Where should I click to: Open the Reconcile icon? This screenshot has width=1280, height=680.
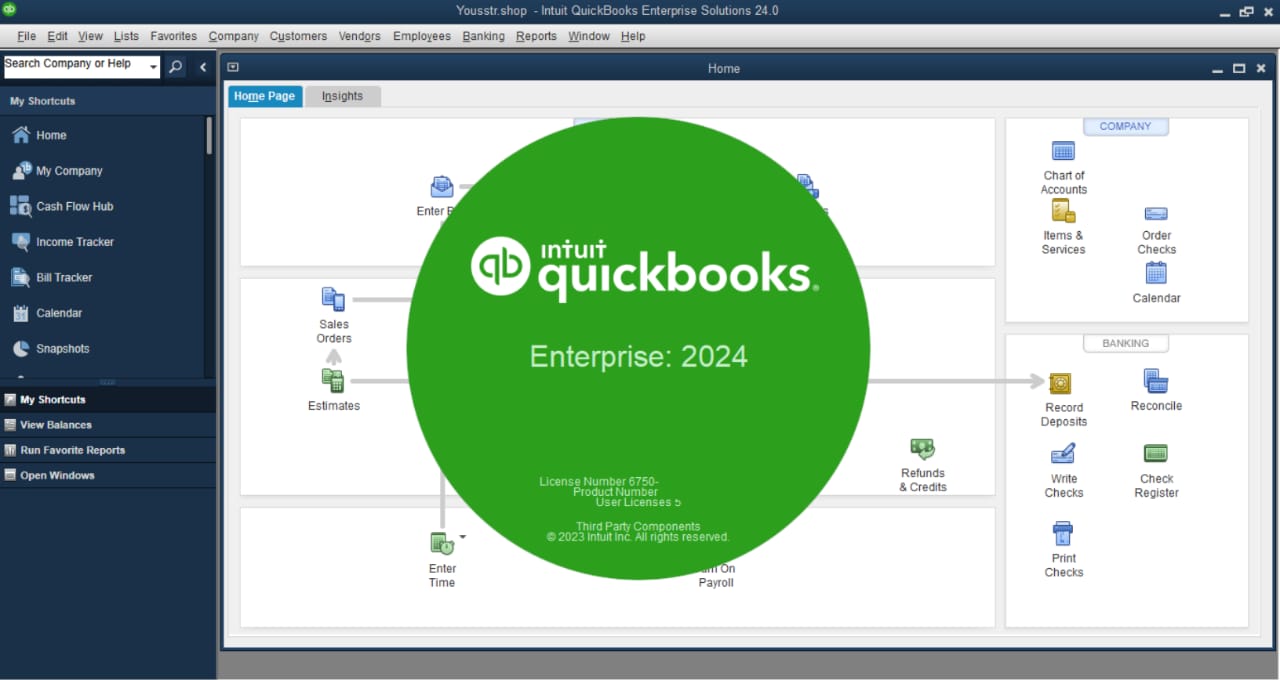coord(1156,381)
